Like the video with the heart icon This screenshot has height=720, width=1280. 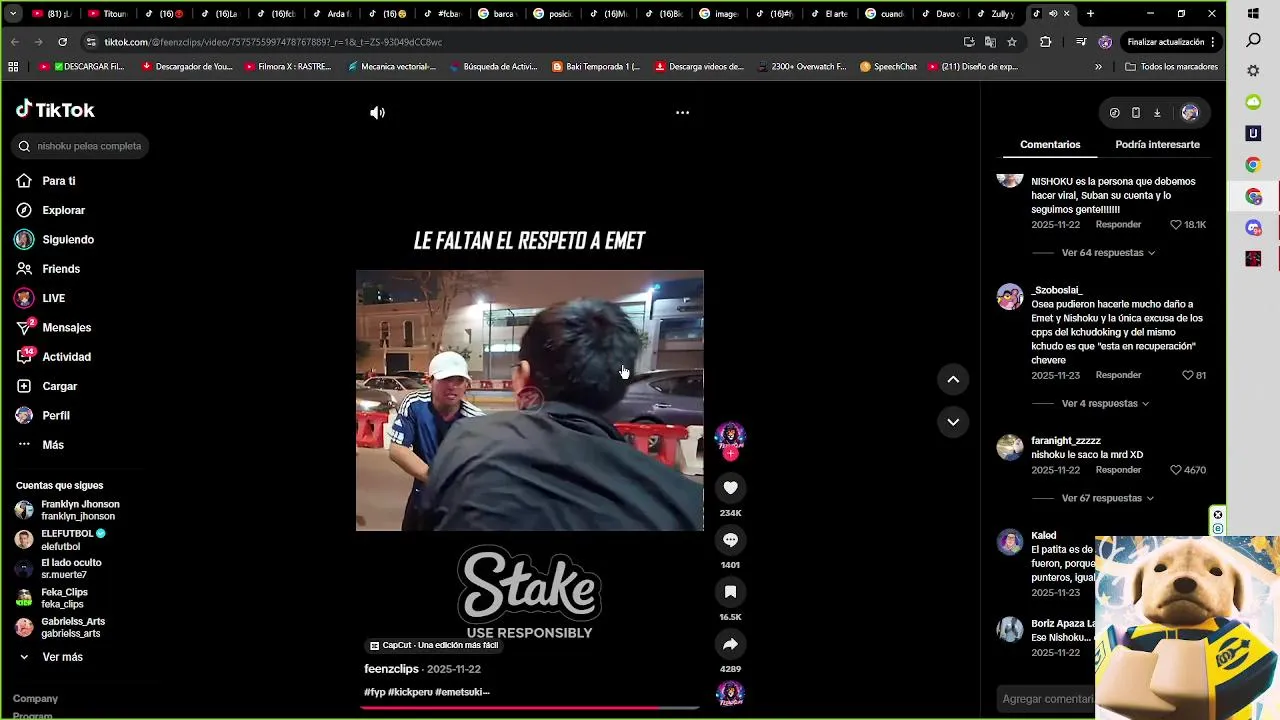click(x=730, y=488)
